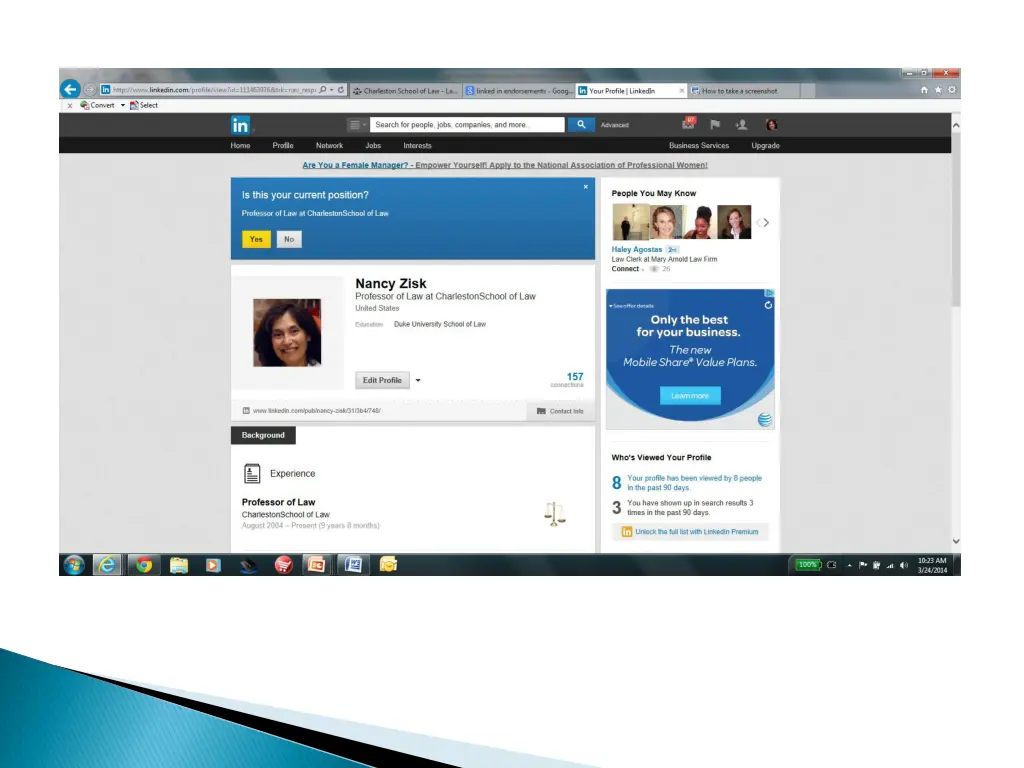Close the Your Profile browser tab
The height and width of the screenshot is (768, 1024).
coord(682,91)
